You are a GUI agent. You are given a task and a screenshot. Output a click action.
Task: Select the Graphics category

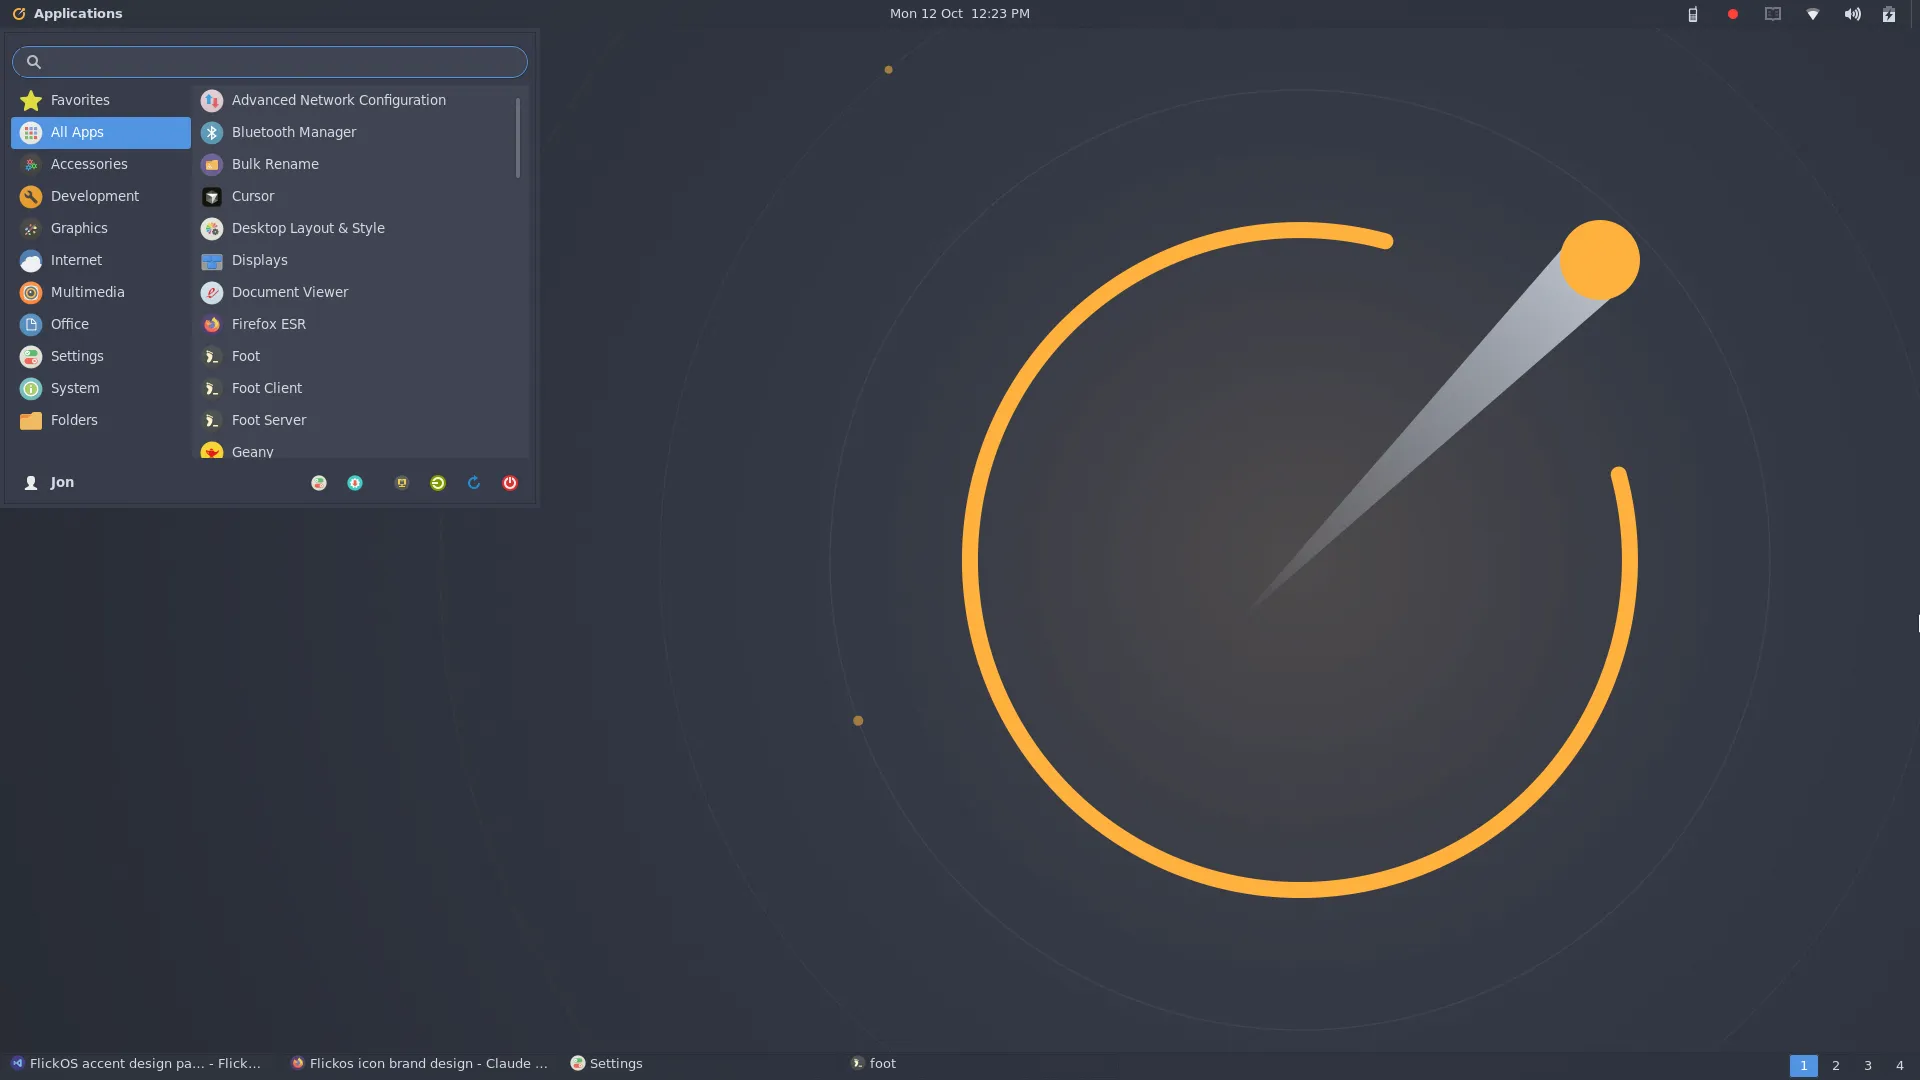(x=101, y=228)
